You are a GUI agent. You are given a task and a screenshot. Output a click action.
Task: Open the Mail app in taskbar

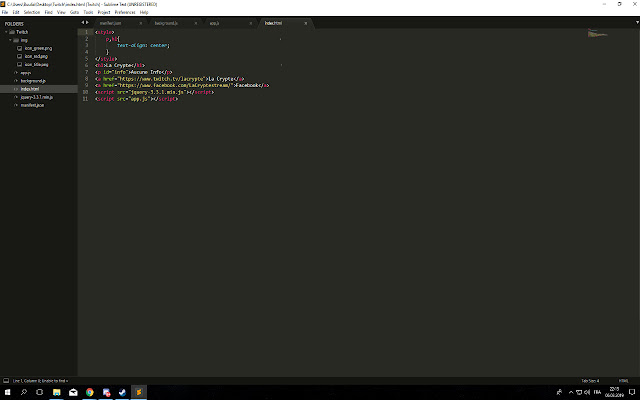click(72, 393)
